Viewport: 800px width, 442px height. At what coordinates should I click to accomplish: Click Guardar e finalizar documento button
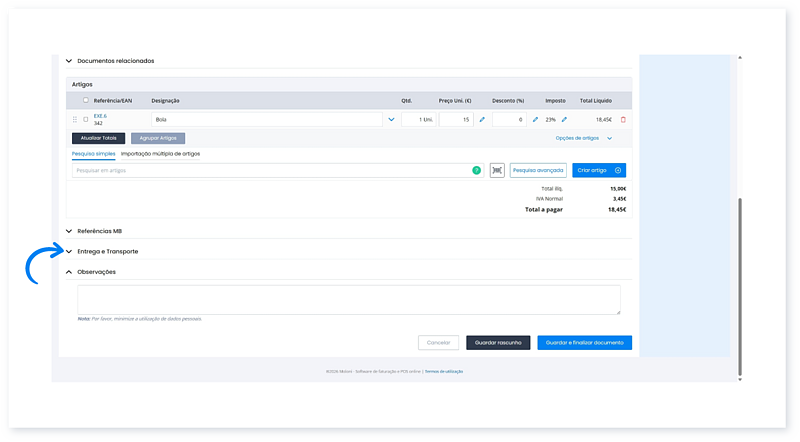point(584,342)
